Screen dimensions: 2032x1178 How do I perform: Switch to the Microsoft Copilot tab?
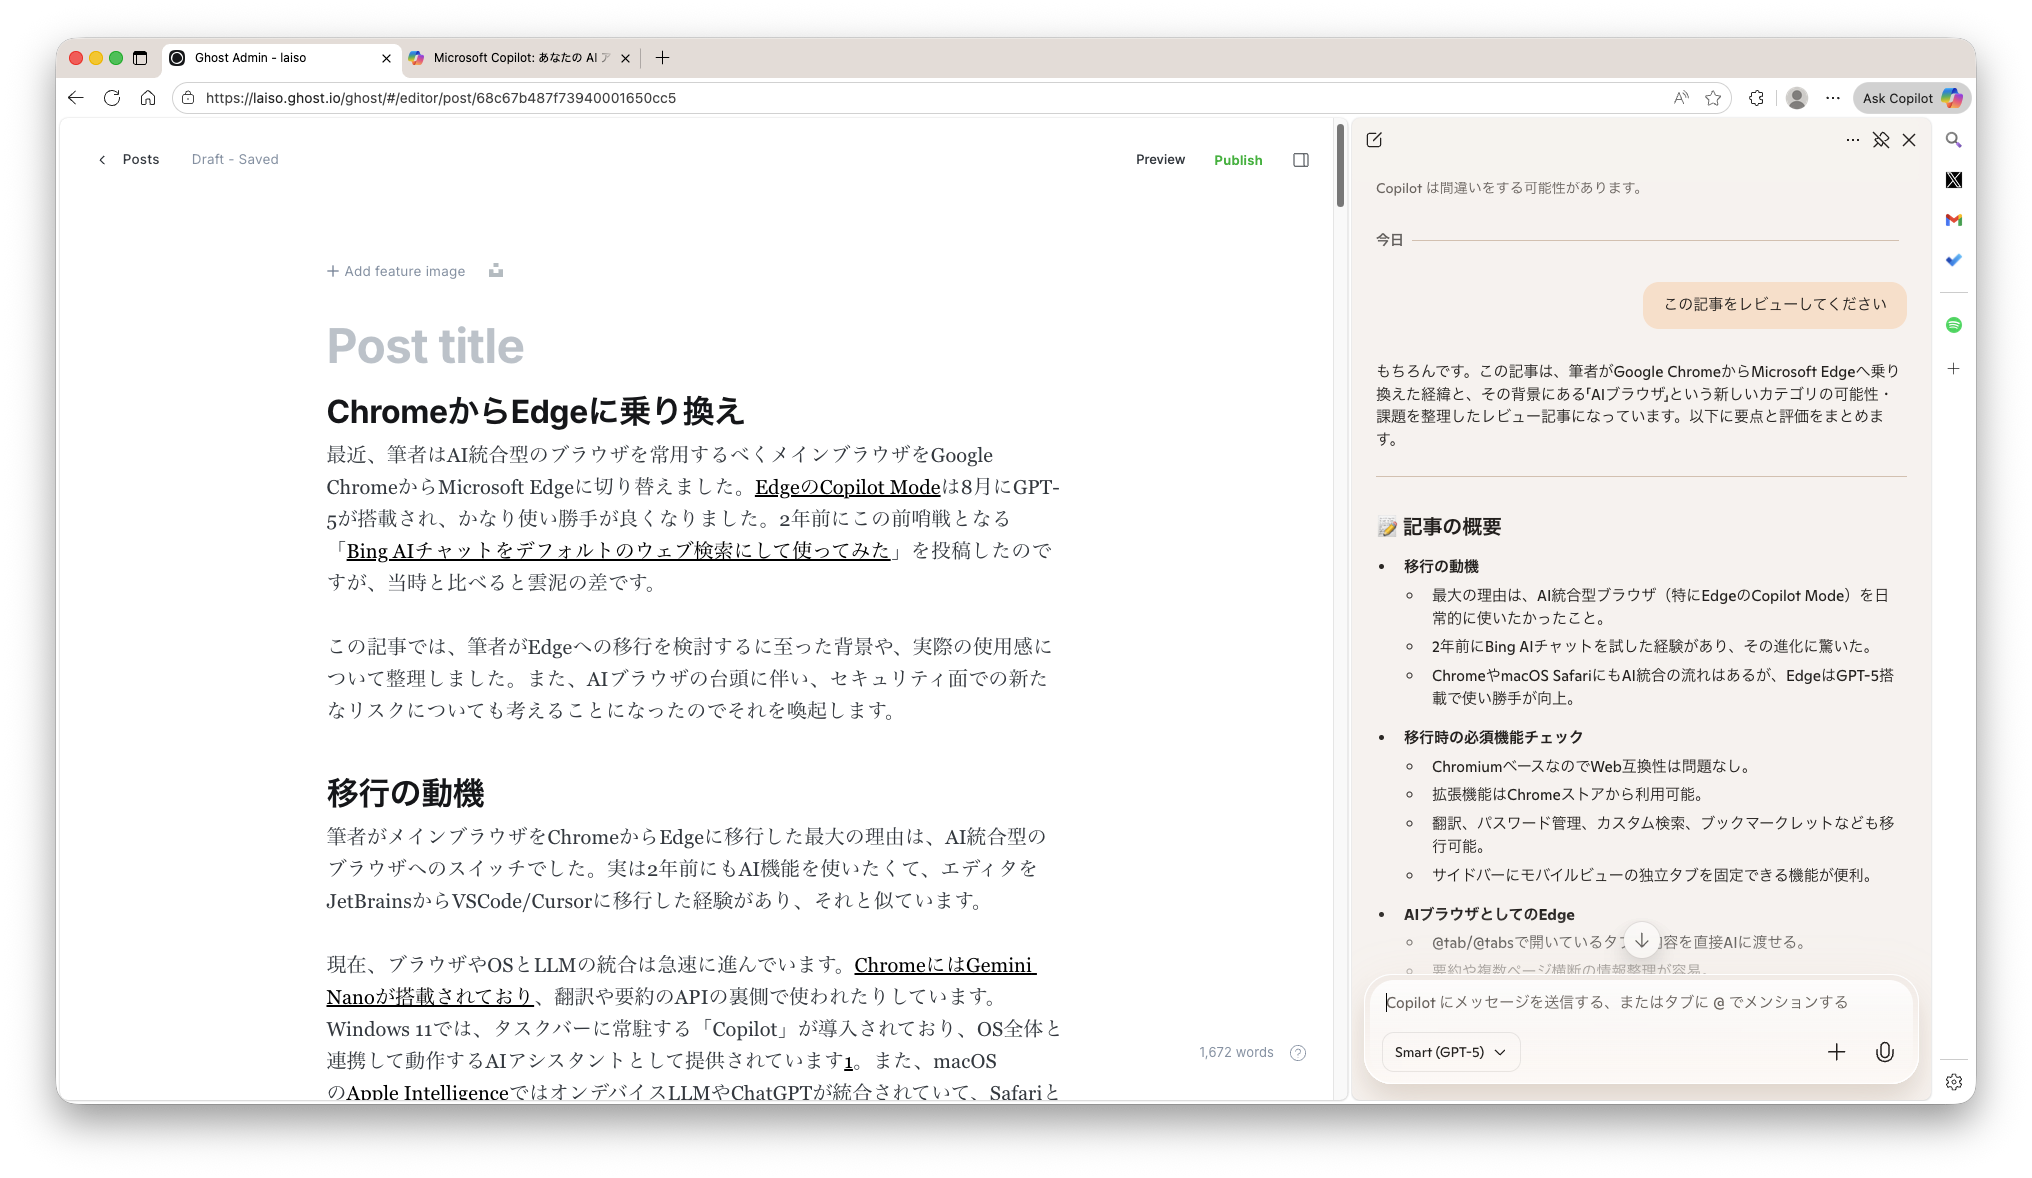coord(520,58)
